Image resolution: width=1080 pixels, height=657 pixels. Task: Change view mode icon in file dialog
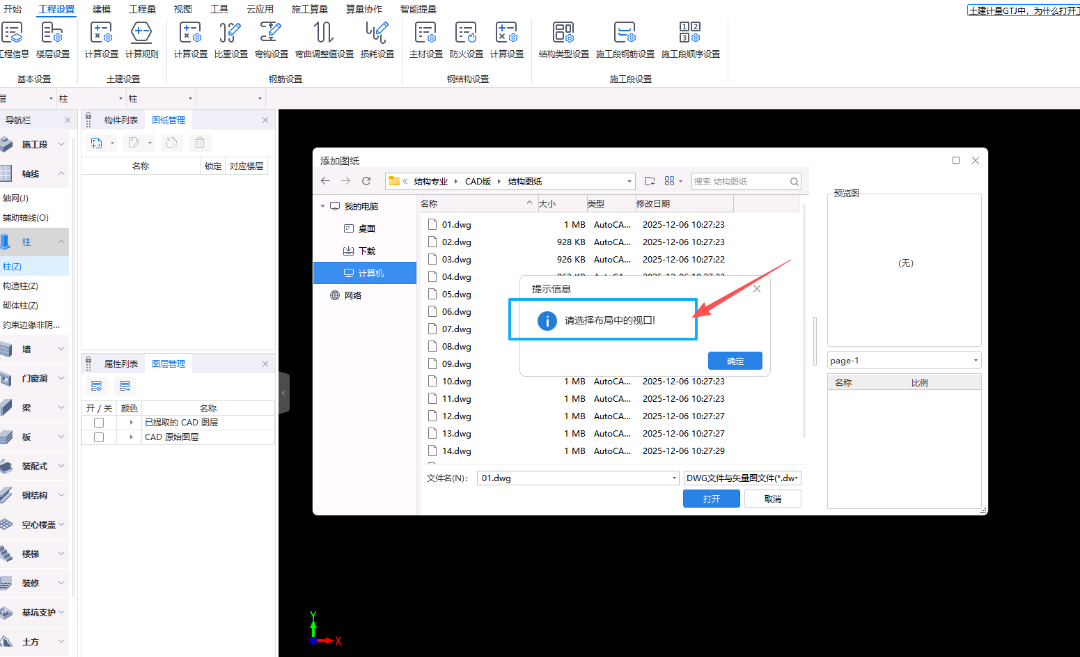point(669,181)
